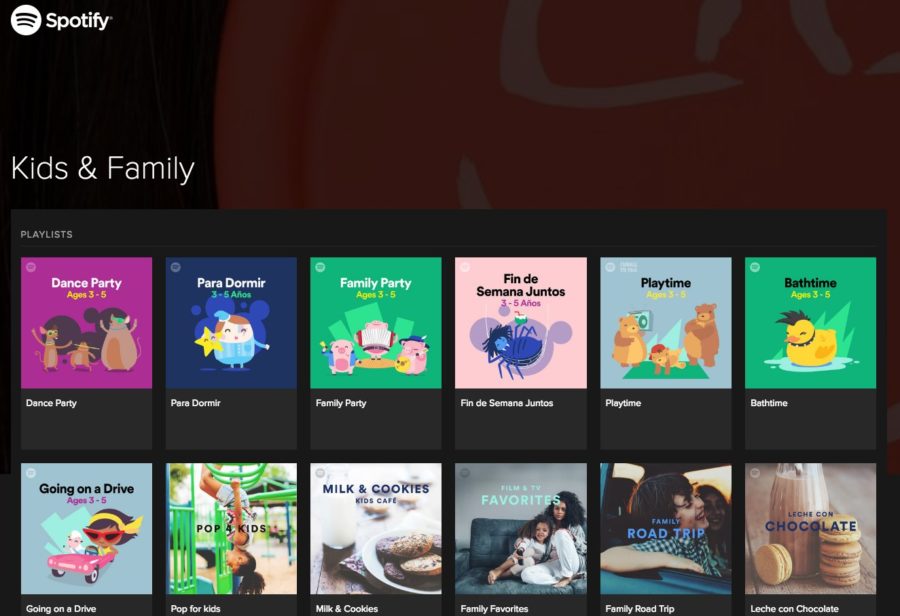
Task: Open the Pop 4 Kids playground cover
Action: coord(231,529)
